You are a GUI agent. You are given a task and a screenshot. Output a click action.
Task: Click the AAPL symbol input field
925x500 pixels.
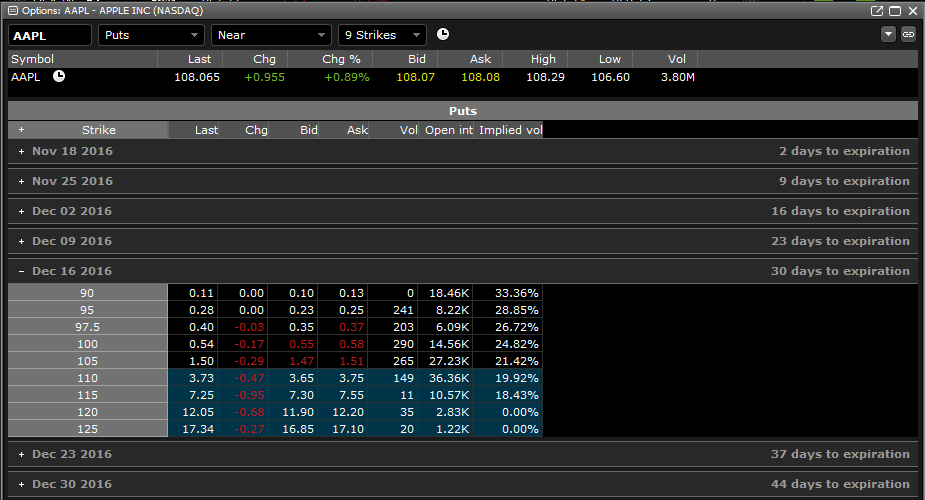(x=50, y=35)
